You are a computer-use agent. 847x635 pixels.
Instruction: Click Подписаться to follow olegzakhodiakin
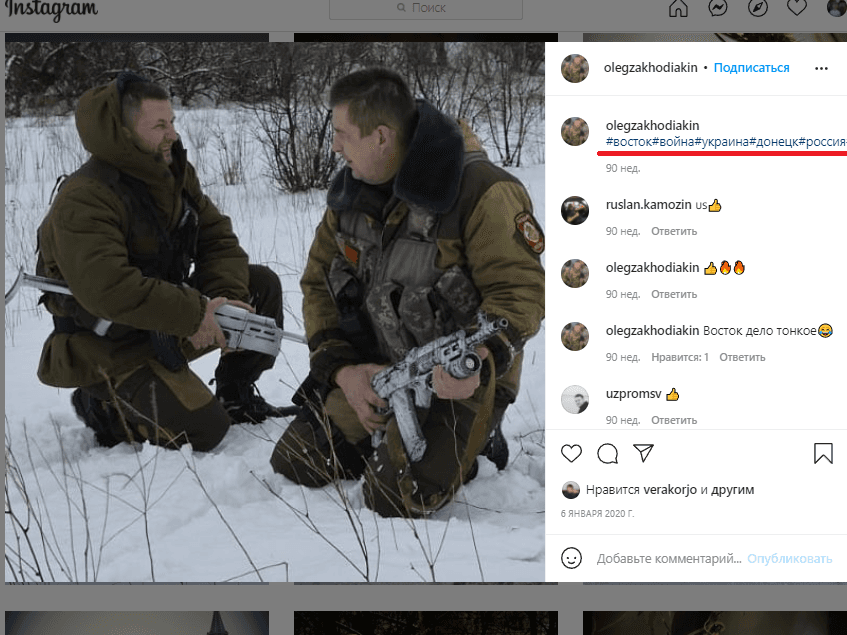[x=755, y=67]
